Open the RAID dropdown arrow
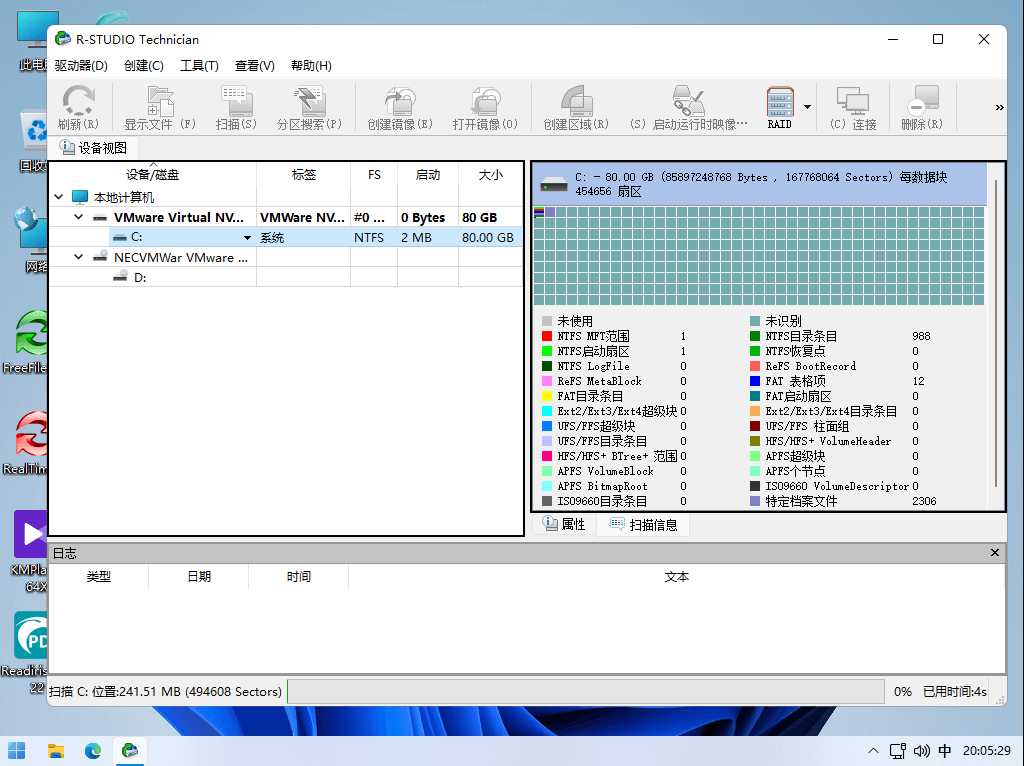Viewport: 1024px width, 766px height. [x=807, y=107]
